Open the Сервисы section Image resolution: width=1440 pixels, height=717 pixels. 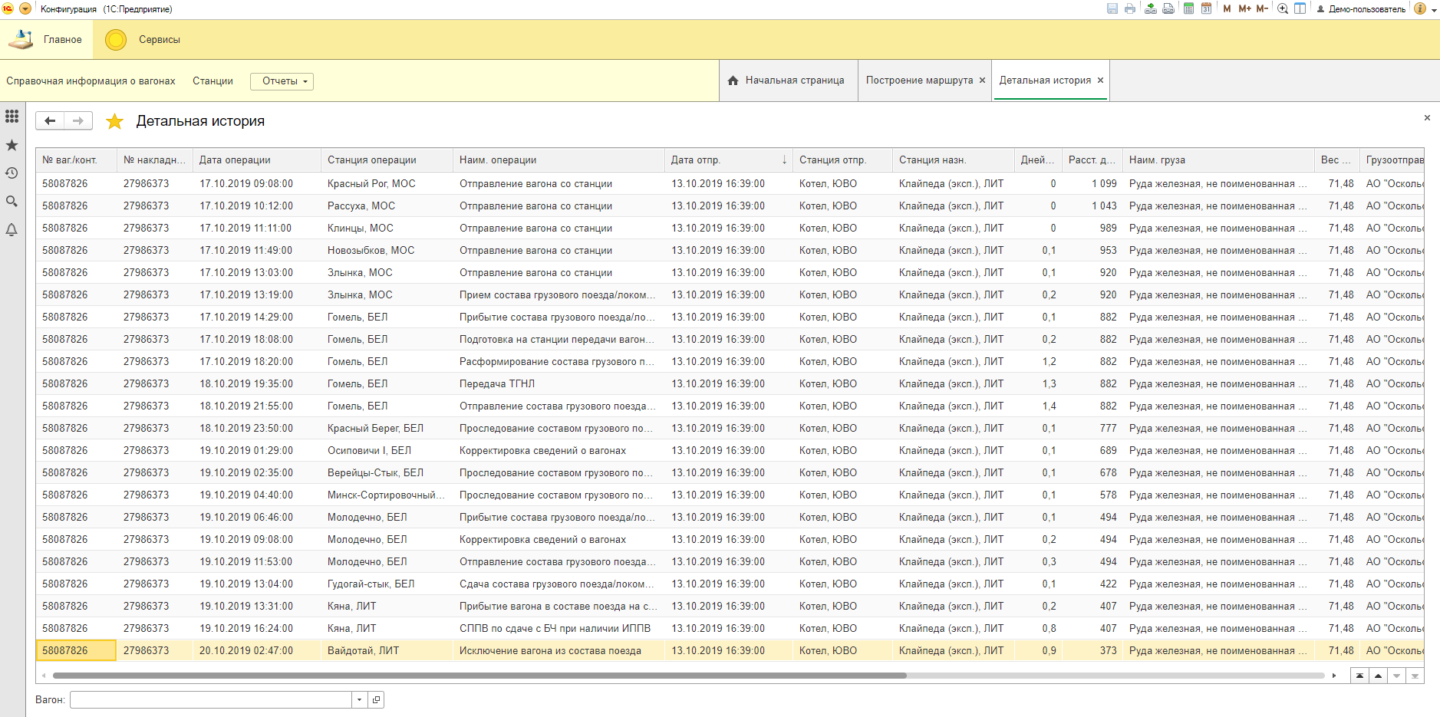click(x=144, y=40)
